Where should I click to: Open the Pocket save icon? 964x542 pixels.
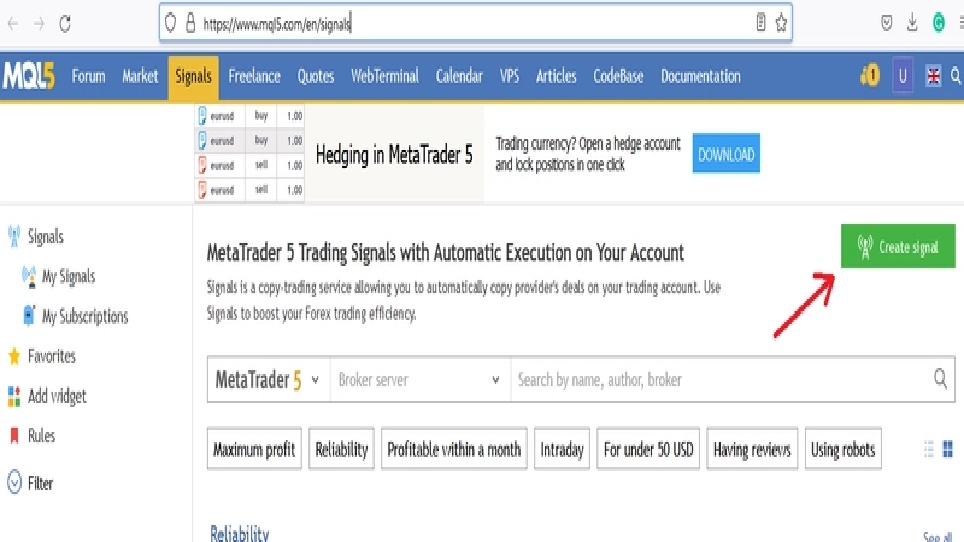pos(887,23)
